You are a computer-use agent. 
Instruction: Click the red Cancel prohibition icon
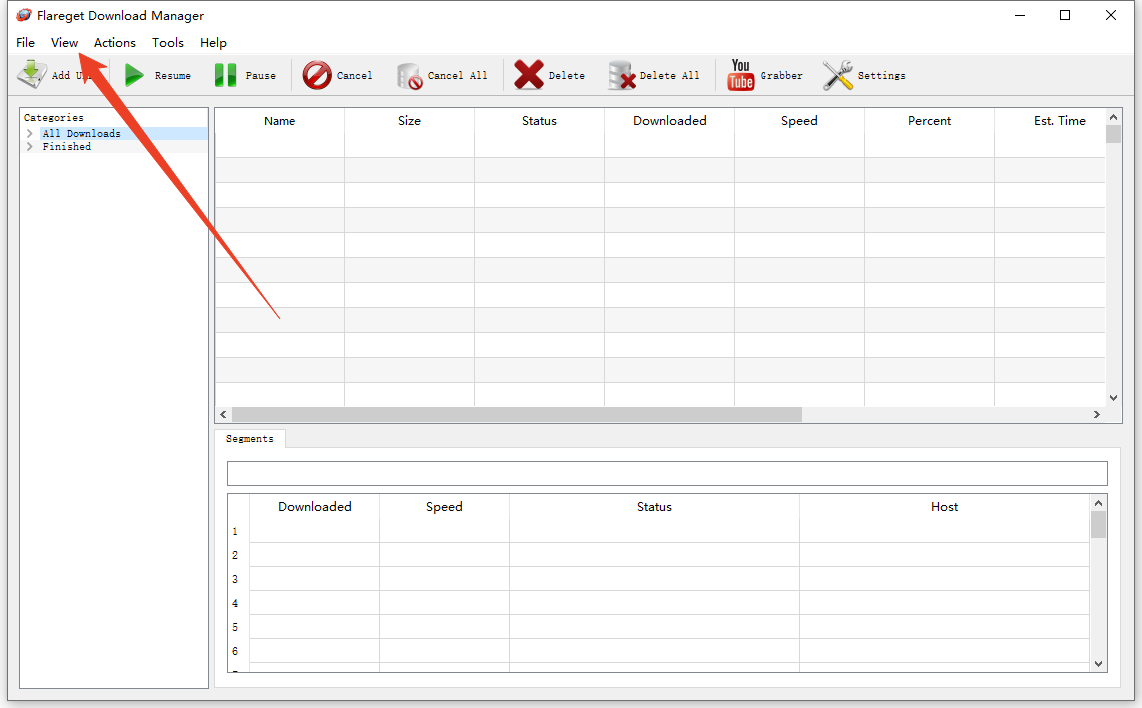[x=317, y=75]
